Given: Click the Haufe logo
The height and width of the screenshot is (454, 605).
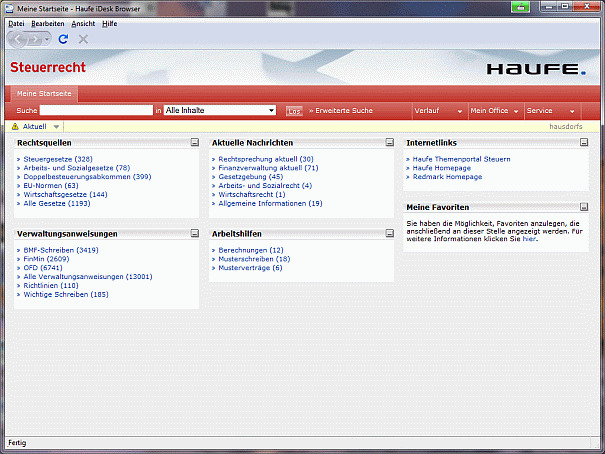Looking at the screenshot, I should coord(536,69).
